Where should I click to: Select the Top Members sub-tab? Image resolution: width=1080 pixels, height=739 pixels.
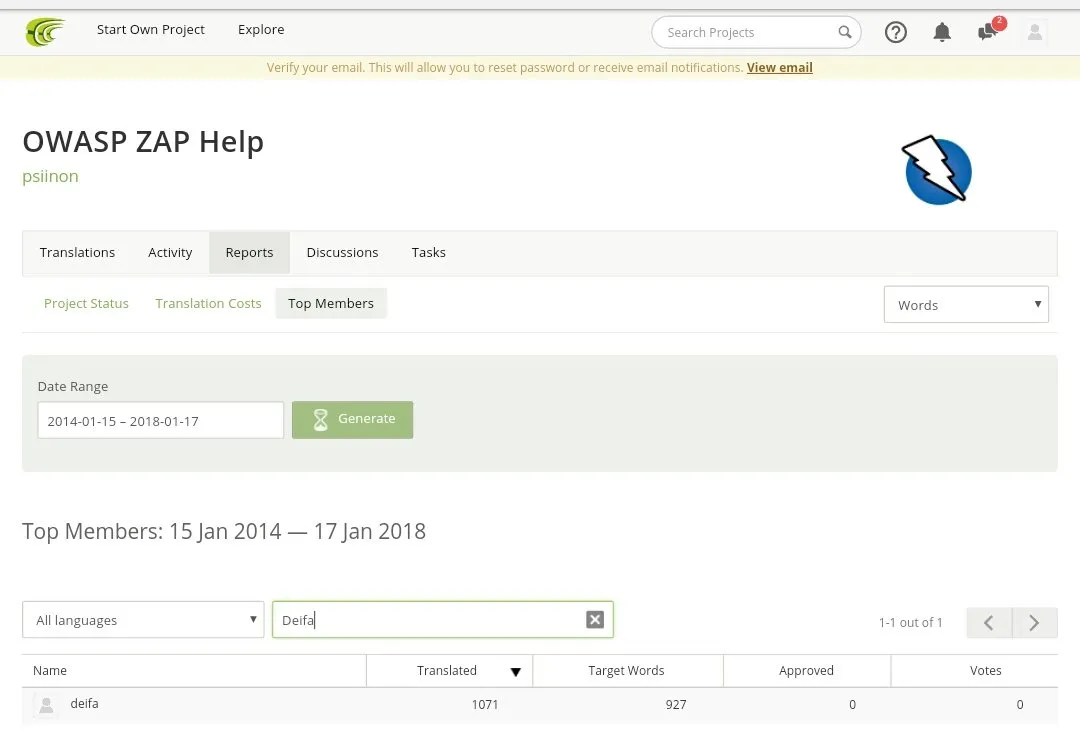point(331,303)
